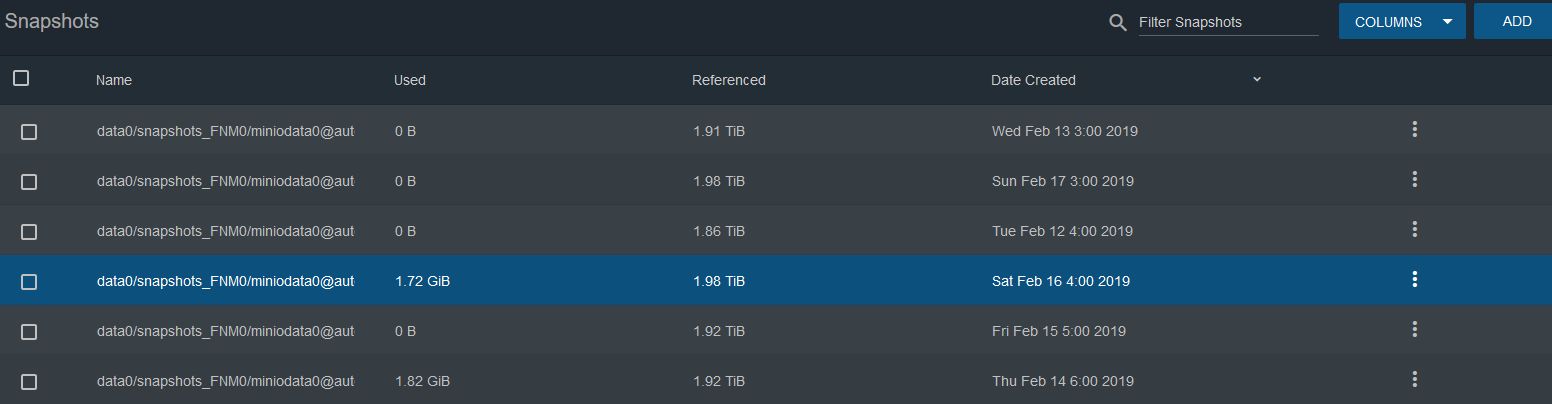This screenshot has width=1552, height=404.
Task: Sort snapshots by Name column
Action: click(114, 80)
